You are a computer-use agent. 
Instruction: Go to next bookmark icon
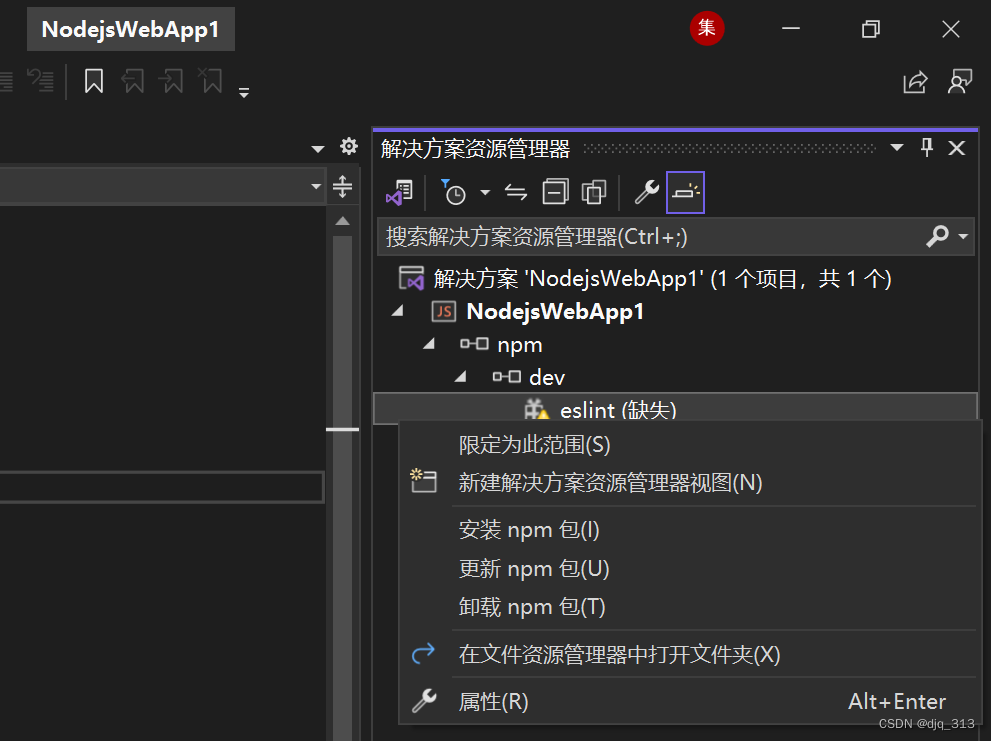pyautogui.click(x=172, y=82)
